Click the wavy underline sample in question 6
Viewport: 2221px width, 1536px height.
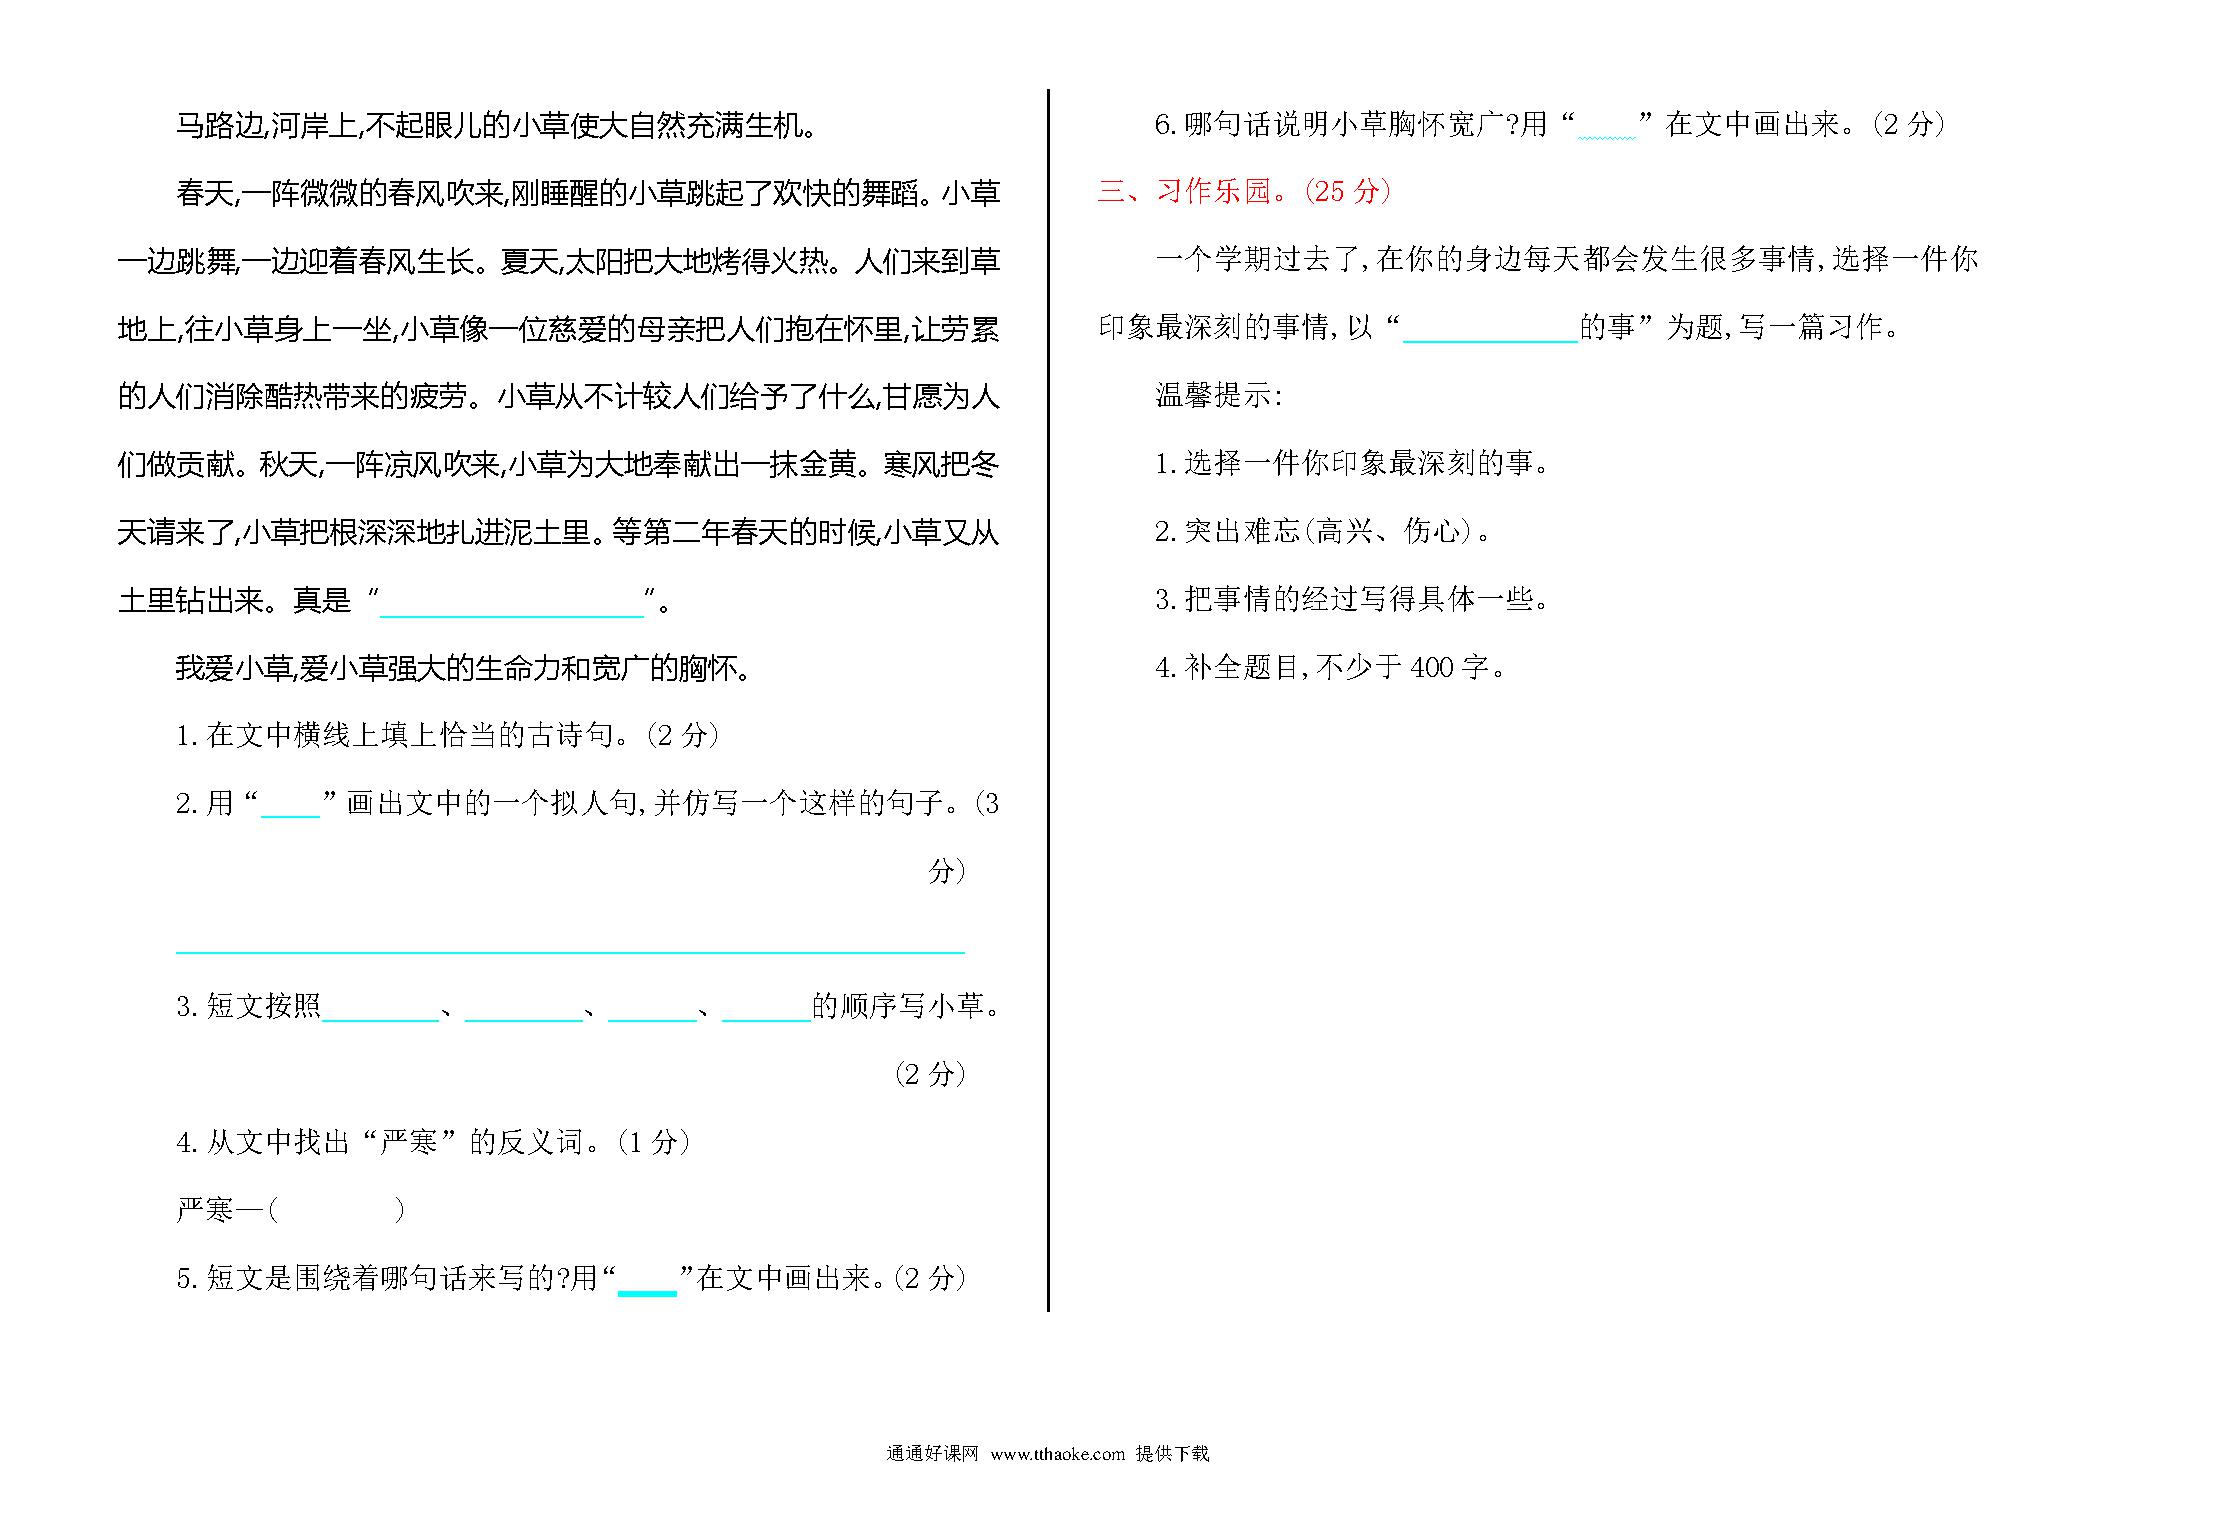coord(1607,138)
